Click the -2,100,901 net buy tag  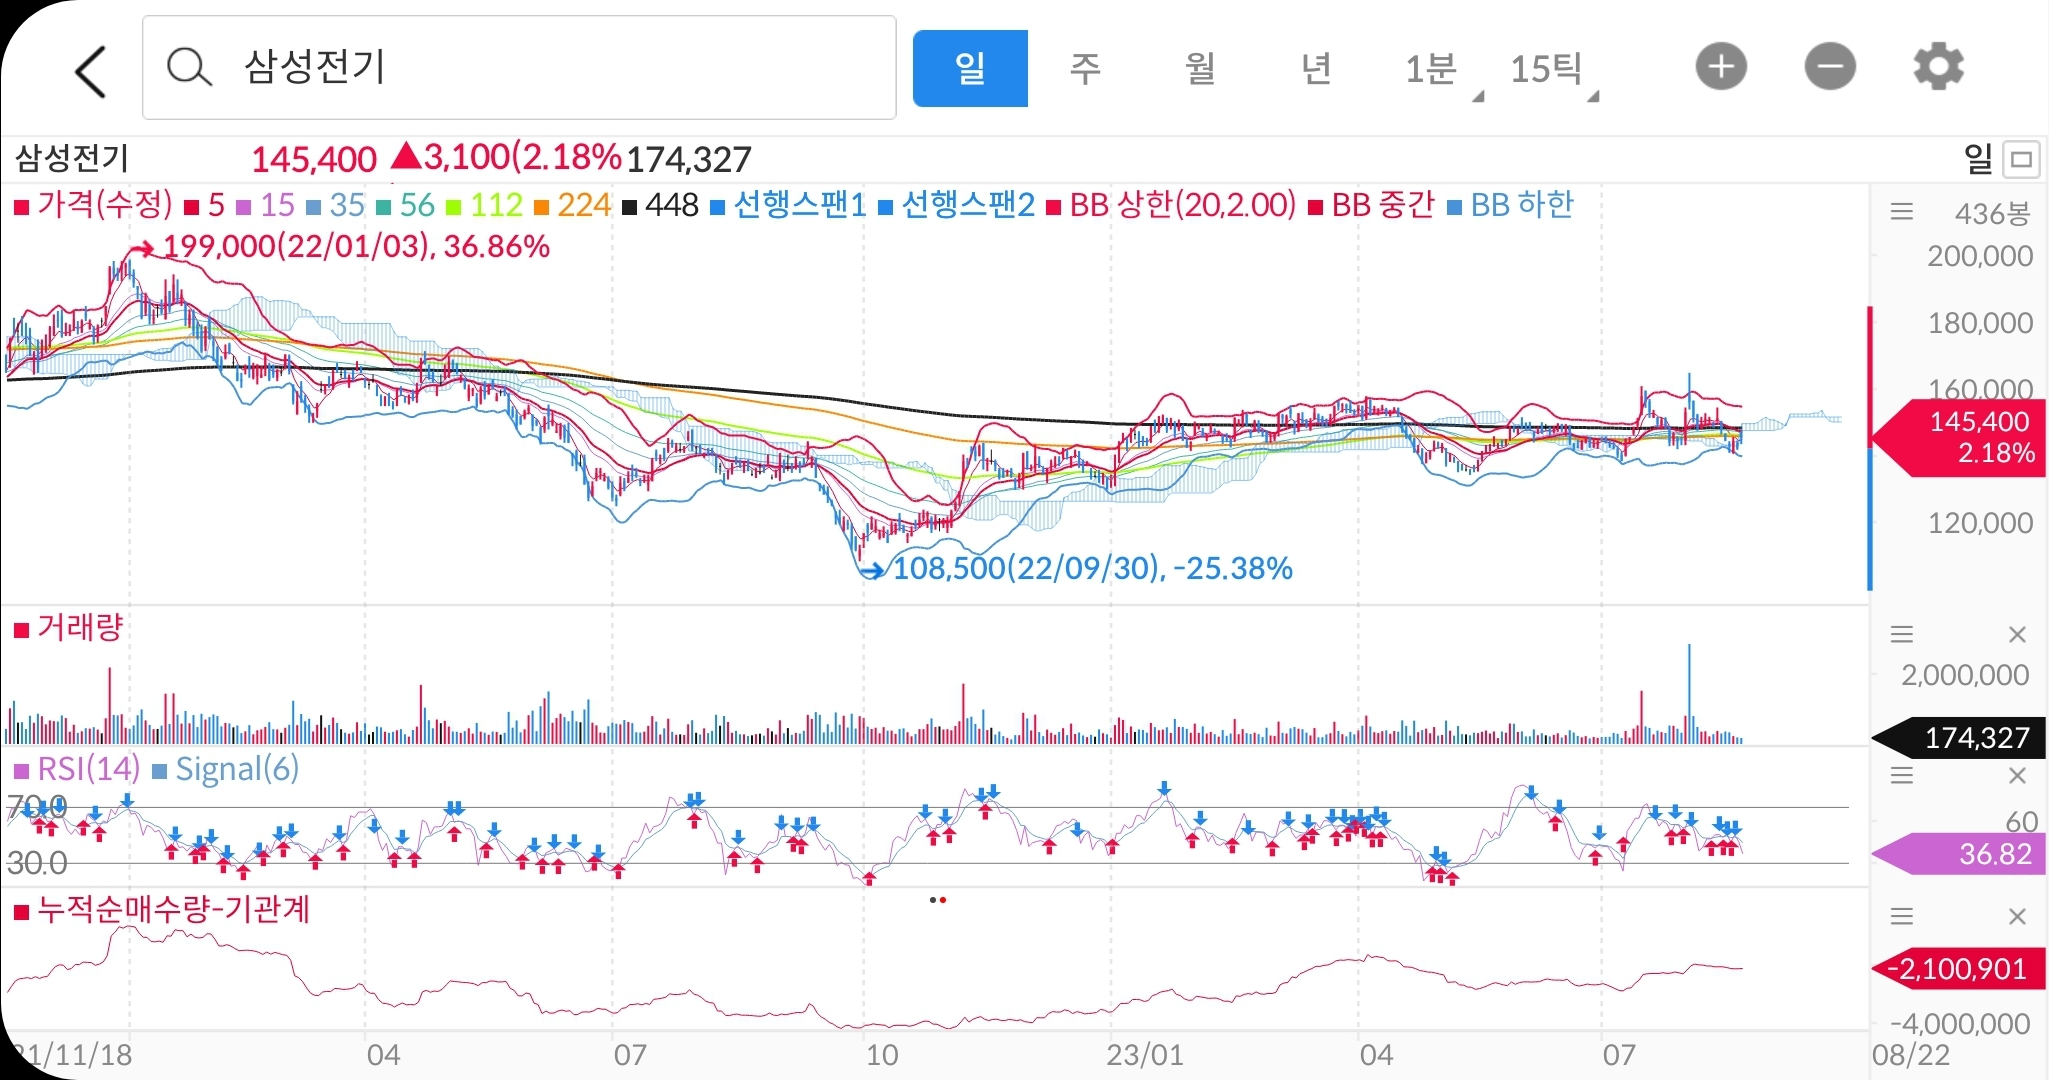pos(1959,969)
